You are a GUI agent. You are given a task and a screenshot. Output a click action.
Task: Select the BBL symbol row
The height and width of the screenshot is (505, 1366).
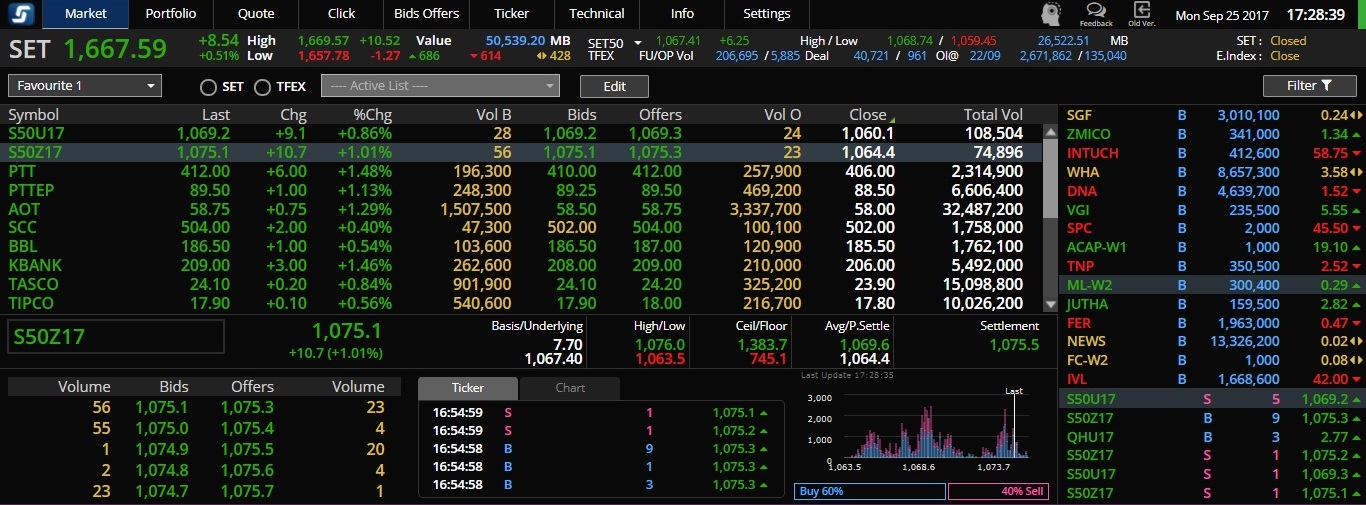(x=521, y=246)
